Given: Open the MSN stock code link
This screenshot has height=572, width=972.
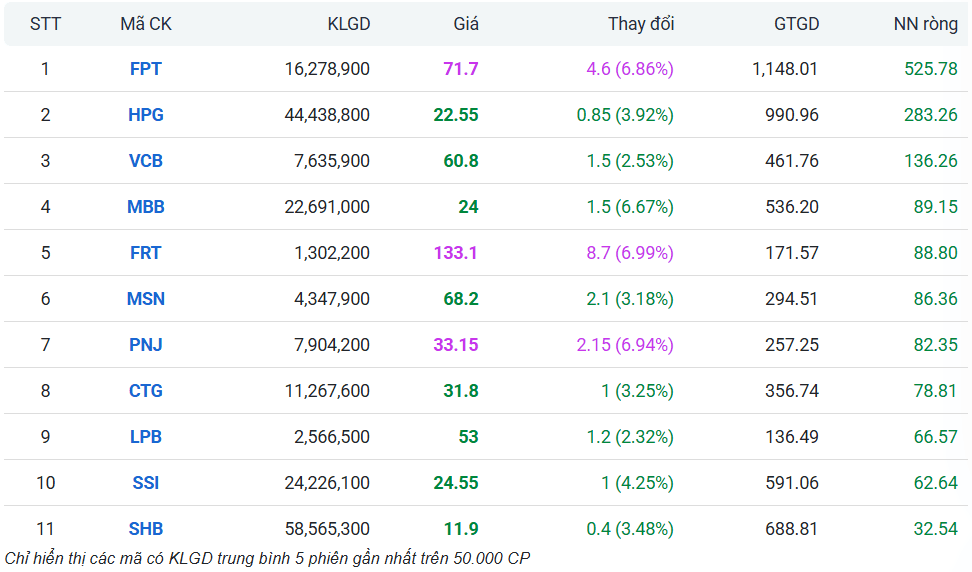Looking at the screenshot, I should (x=146, y=299).
